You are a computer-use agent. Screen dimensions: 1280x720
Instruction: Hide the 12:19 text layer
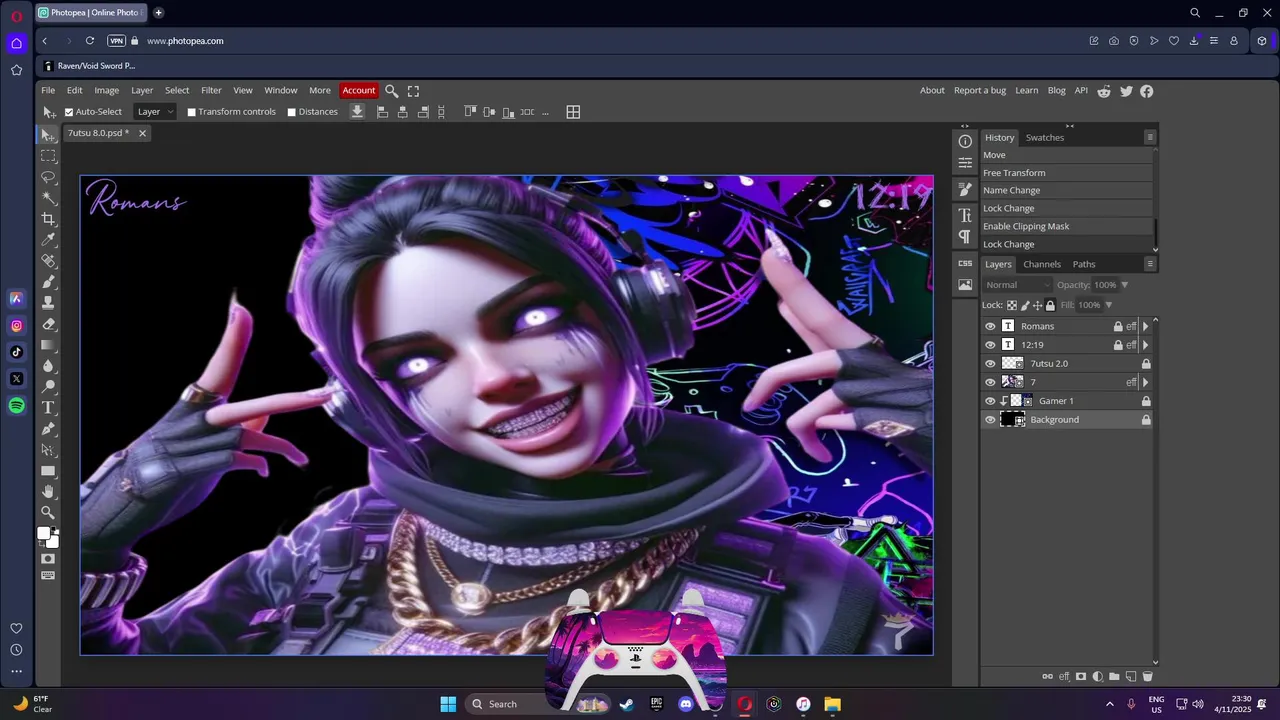click(x=990, y=345)
